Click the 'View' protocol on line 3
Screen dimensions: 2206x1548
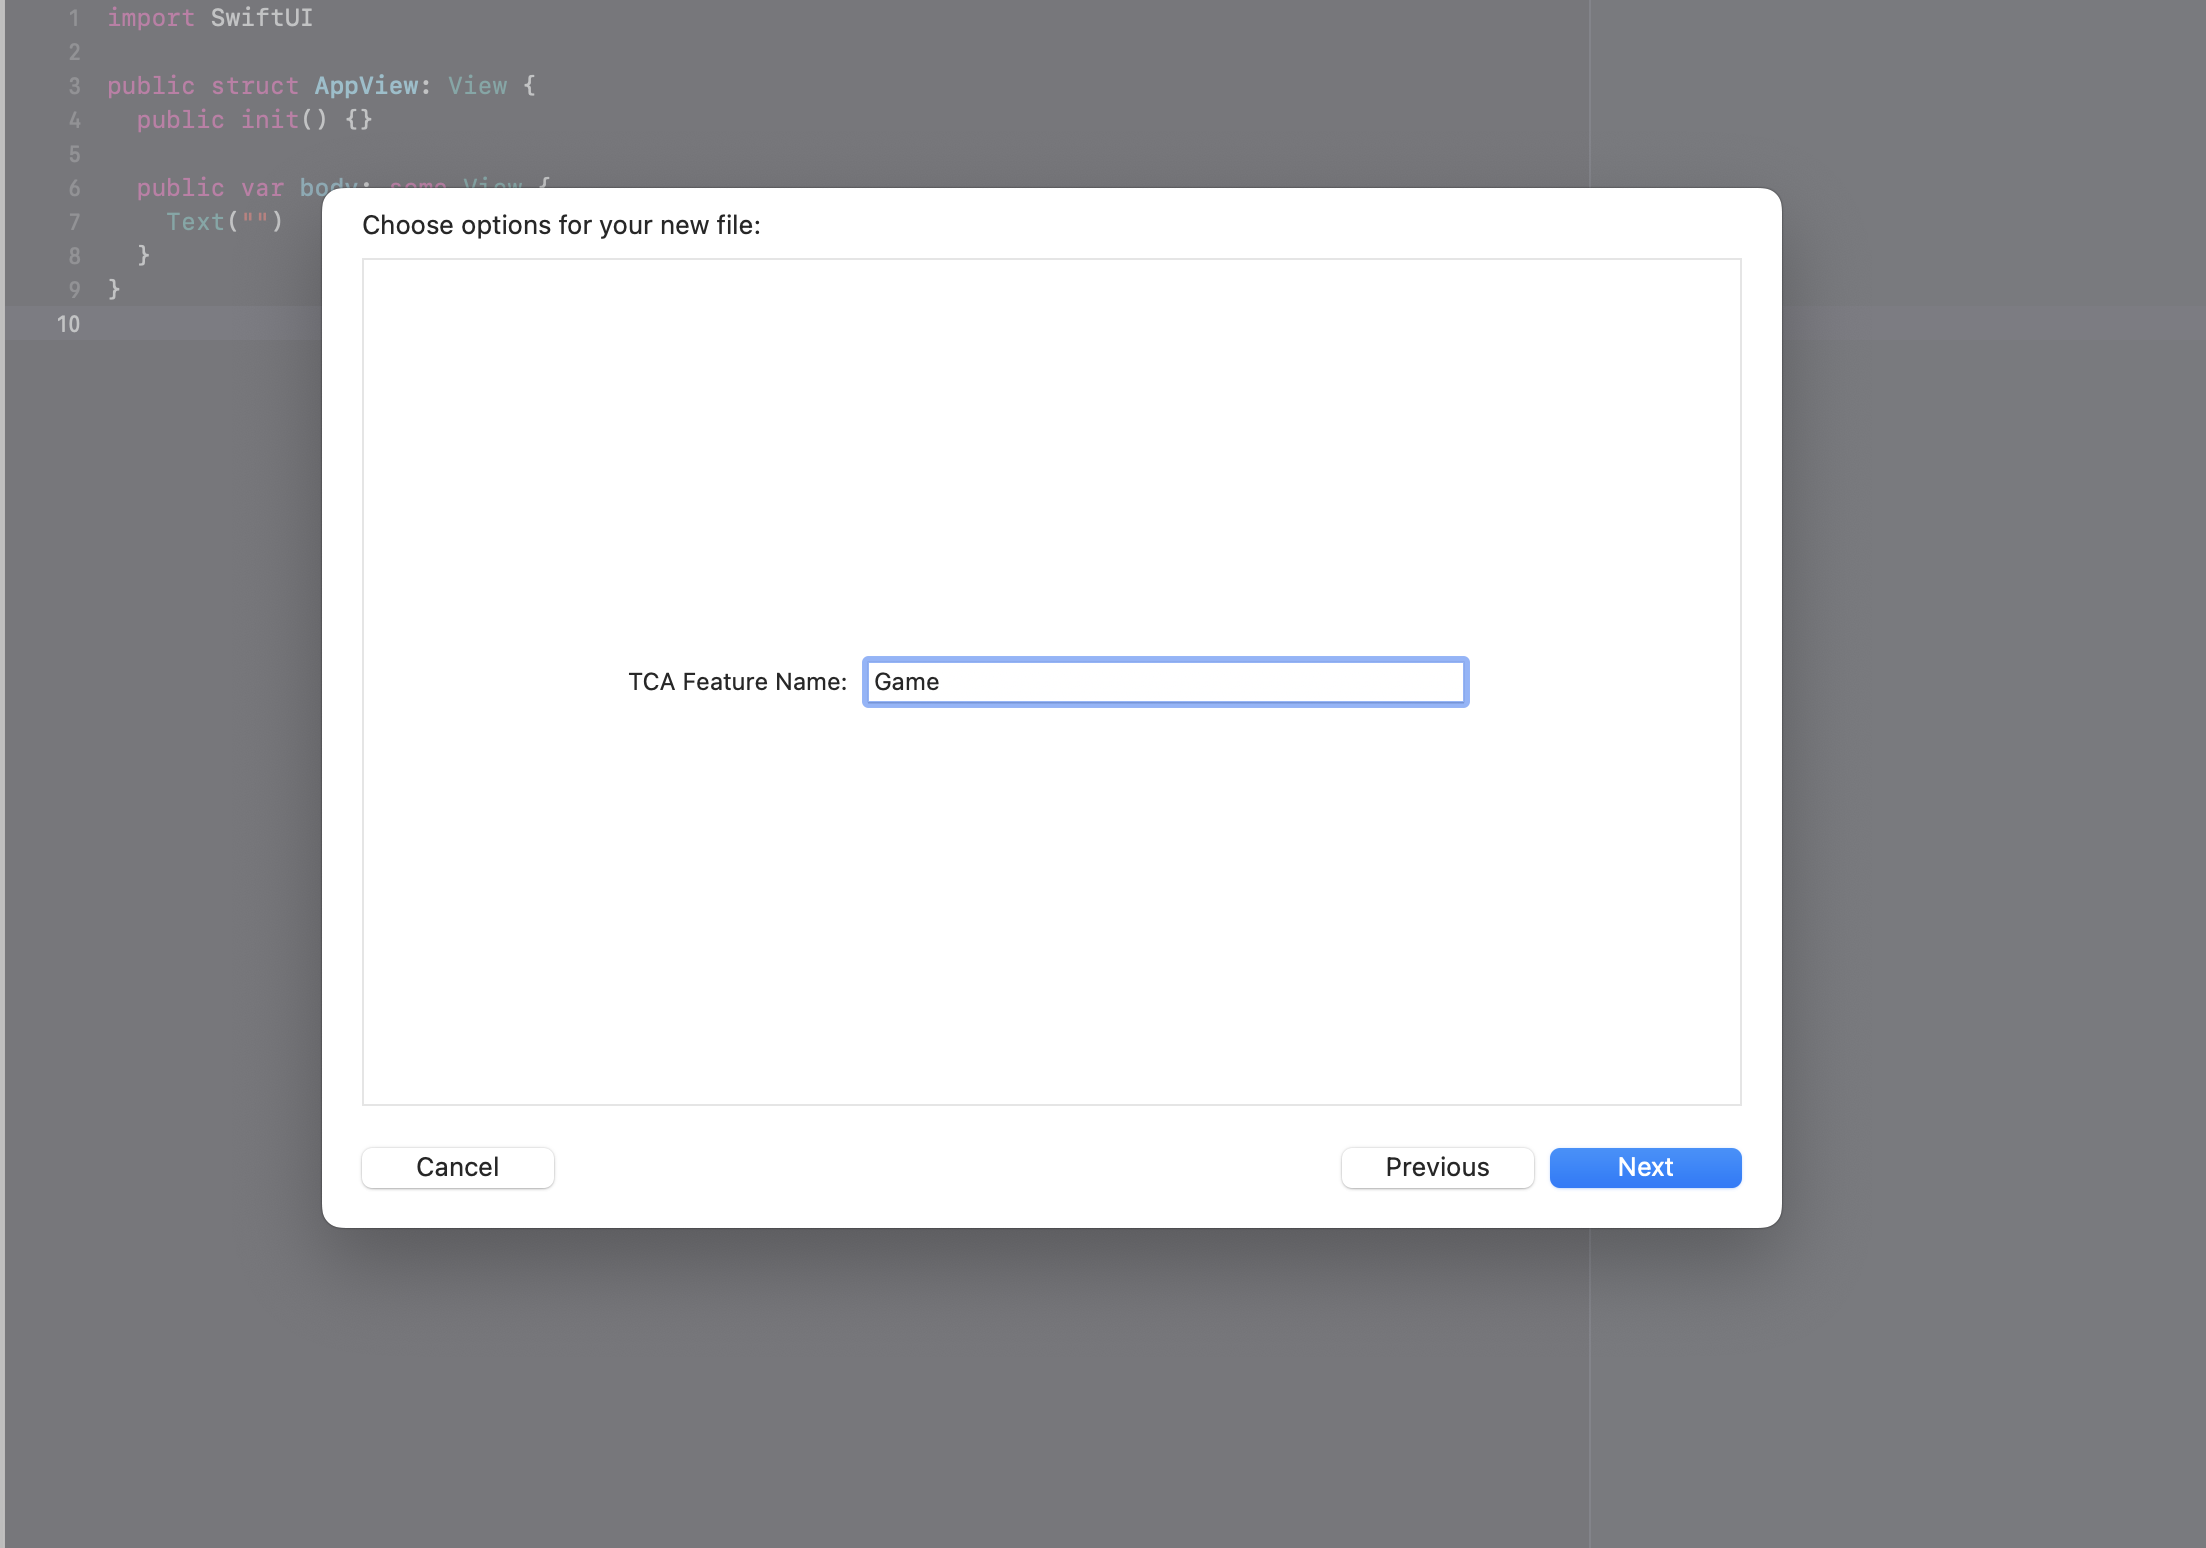click(x=477, y=86)
